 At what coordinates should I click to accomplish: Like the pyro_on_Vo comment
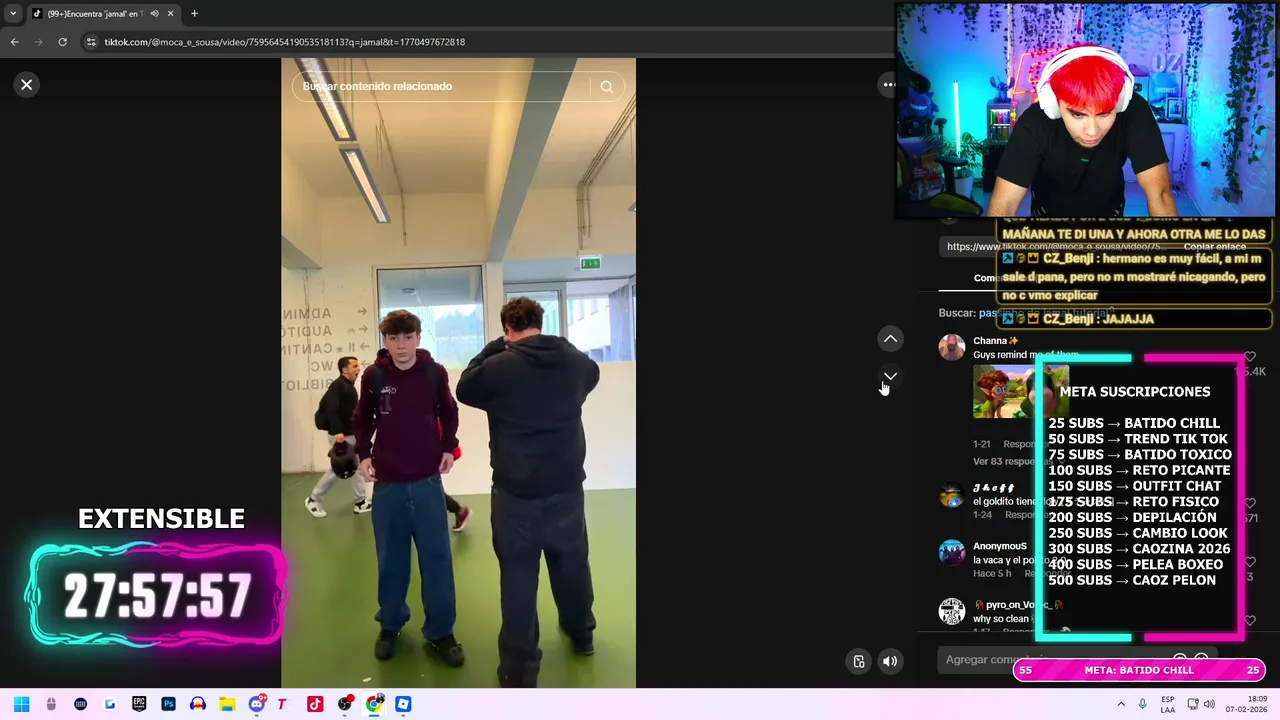(x=1250, y=620)
